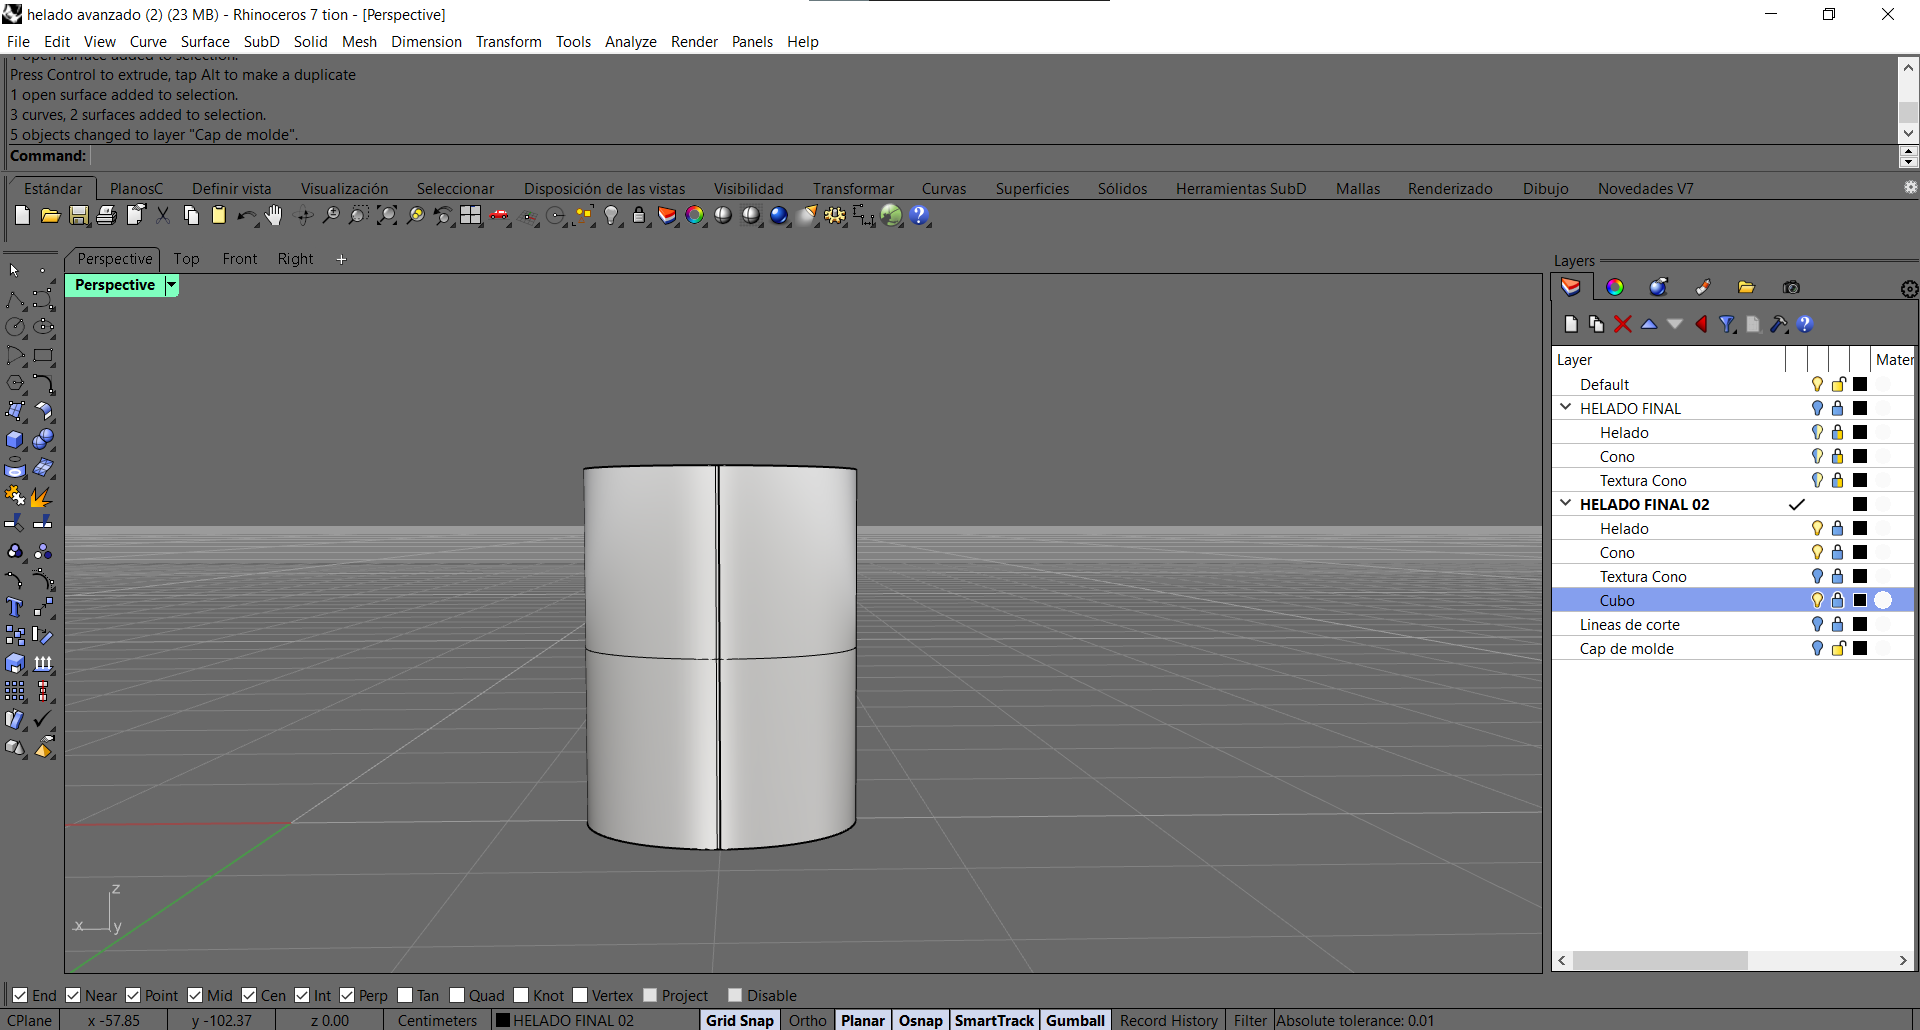Select the Box solid tool in sidebar
Image resolution: width=1920 pixels, height=1030 pixels.
[x=15, y=440]
